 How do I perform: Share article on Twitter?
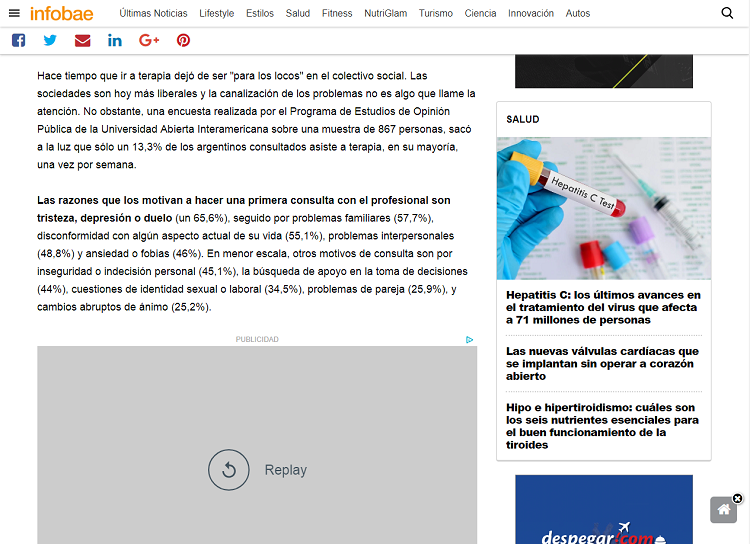(x=50, y=40)
